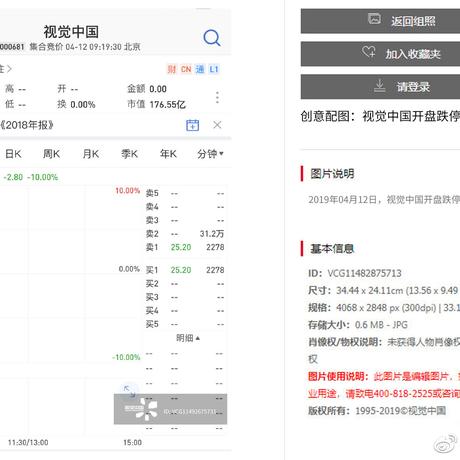Click the 15:00 time axis label
This screenshot has height=460, width=460.
point(132,442)
